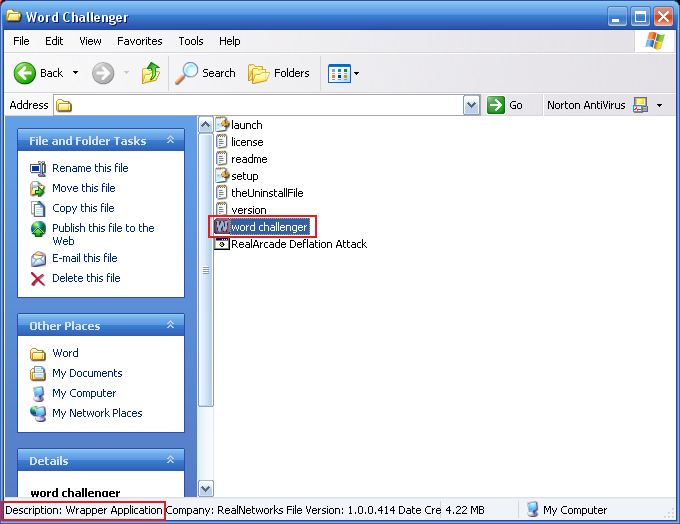
Task: Click the Norton AntiVirus toolbar icon
Action: coord(640,105)
